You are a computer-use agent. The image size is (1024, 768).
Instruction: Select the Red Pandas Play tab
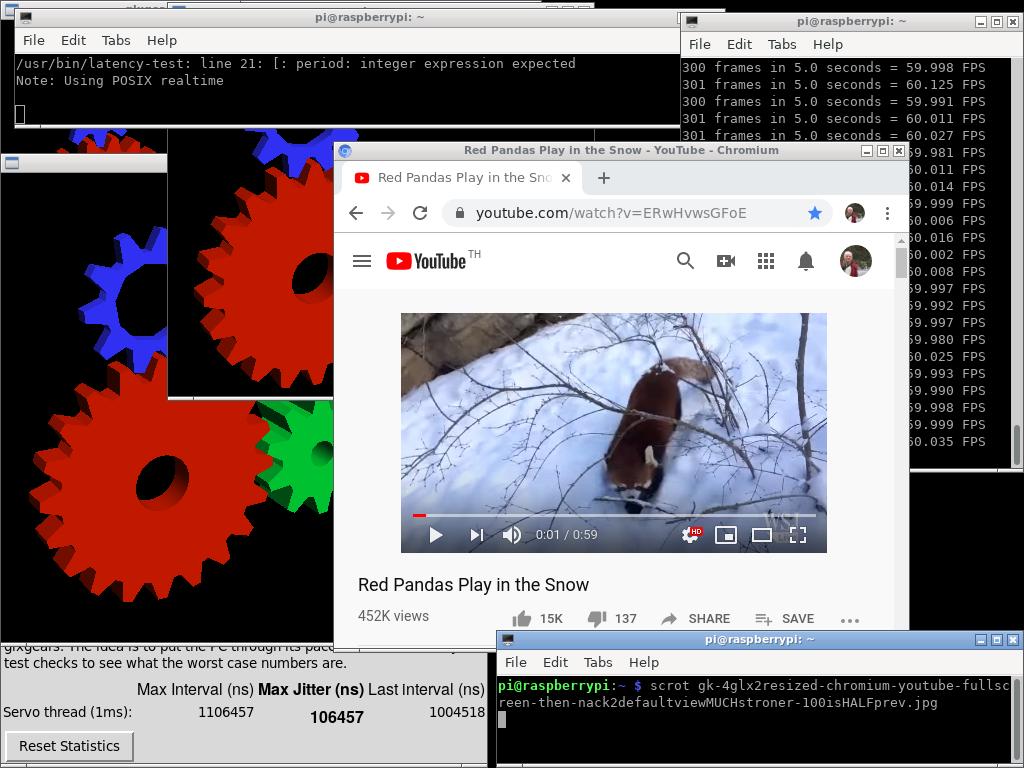(x=462, y=178)
